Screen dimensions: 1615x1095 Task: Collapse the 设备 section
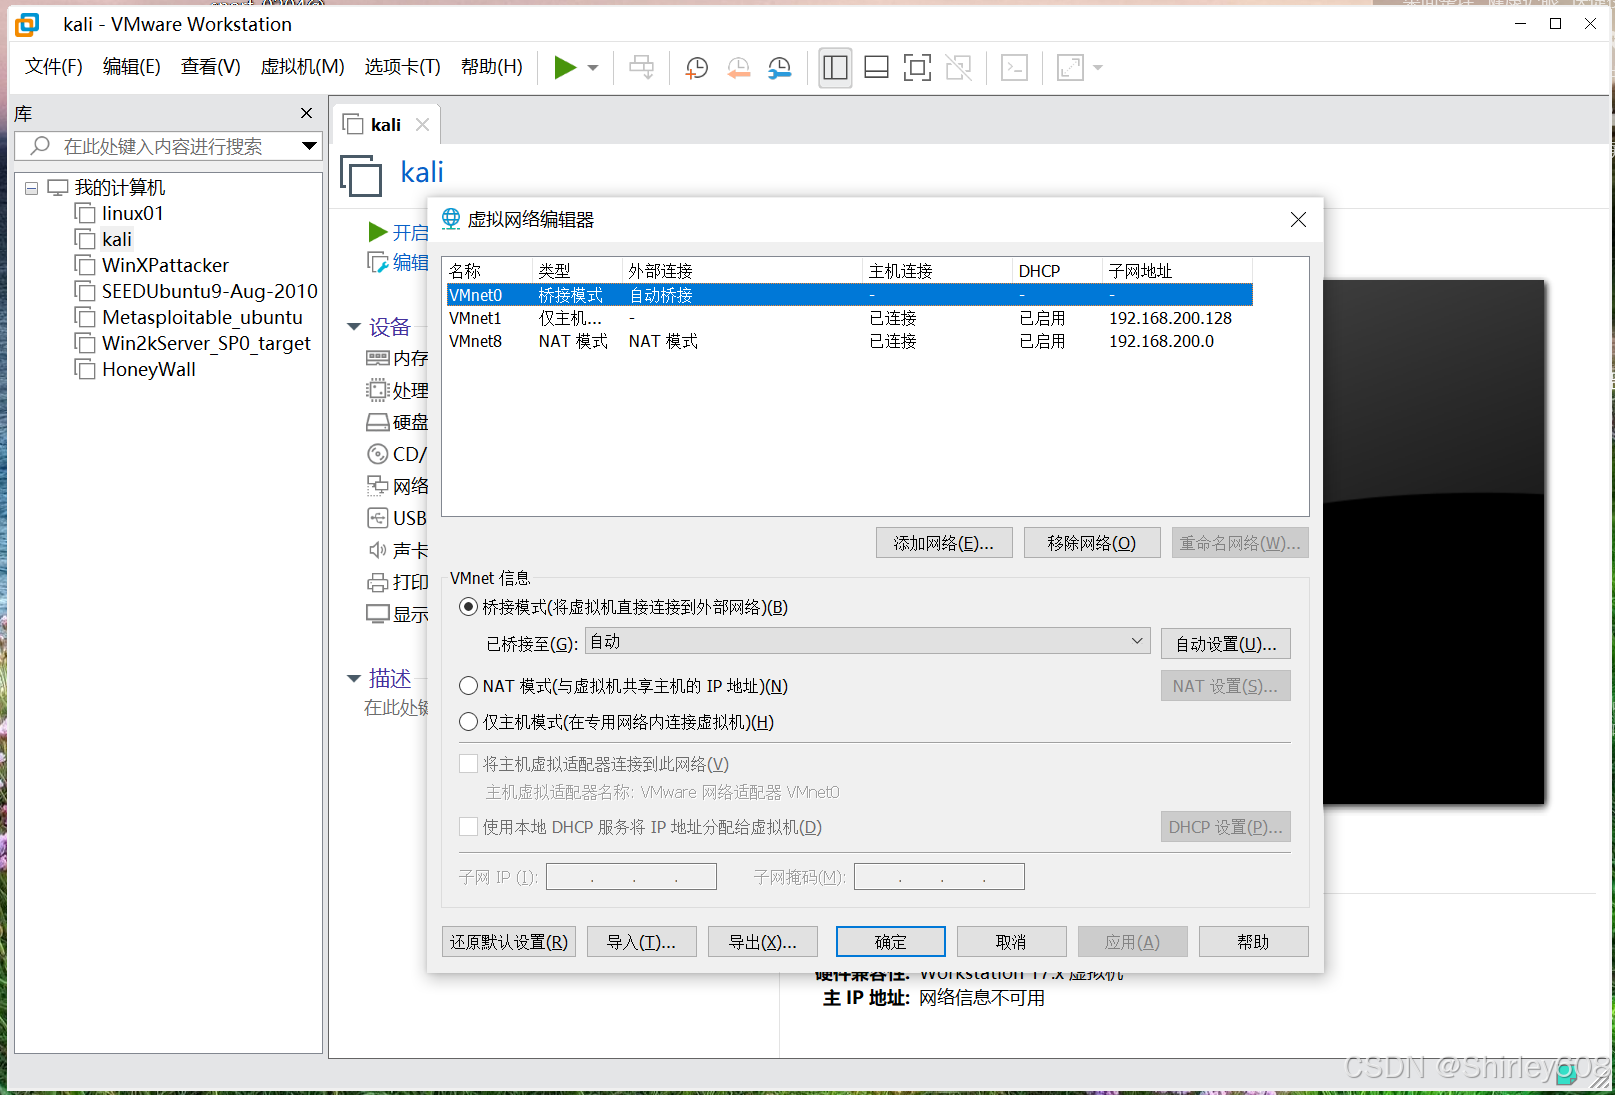tap(354, 327)
